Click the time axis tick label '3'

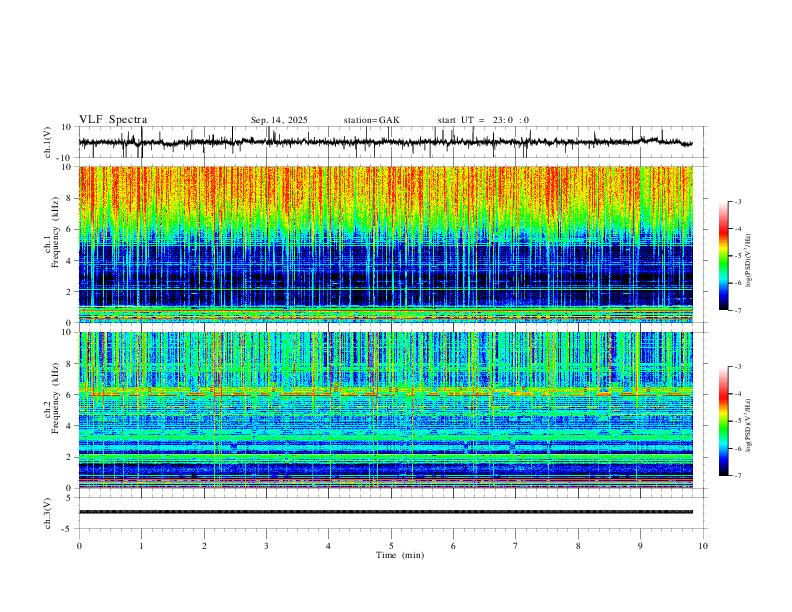coord(266,546)
